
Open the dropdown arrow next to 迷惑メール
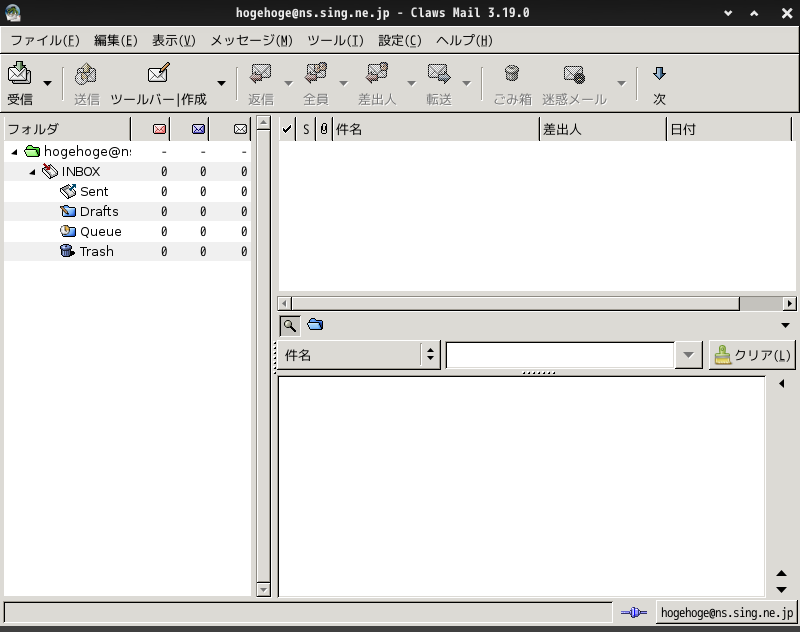coord(621,83)
